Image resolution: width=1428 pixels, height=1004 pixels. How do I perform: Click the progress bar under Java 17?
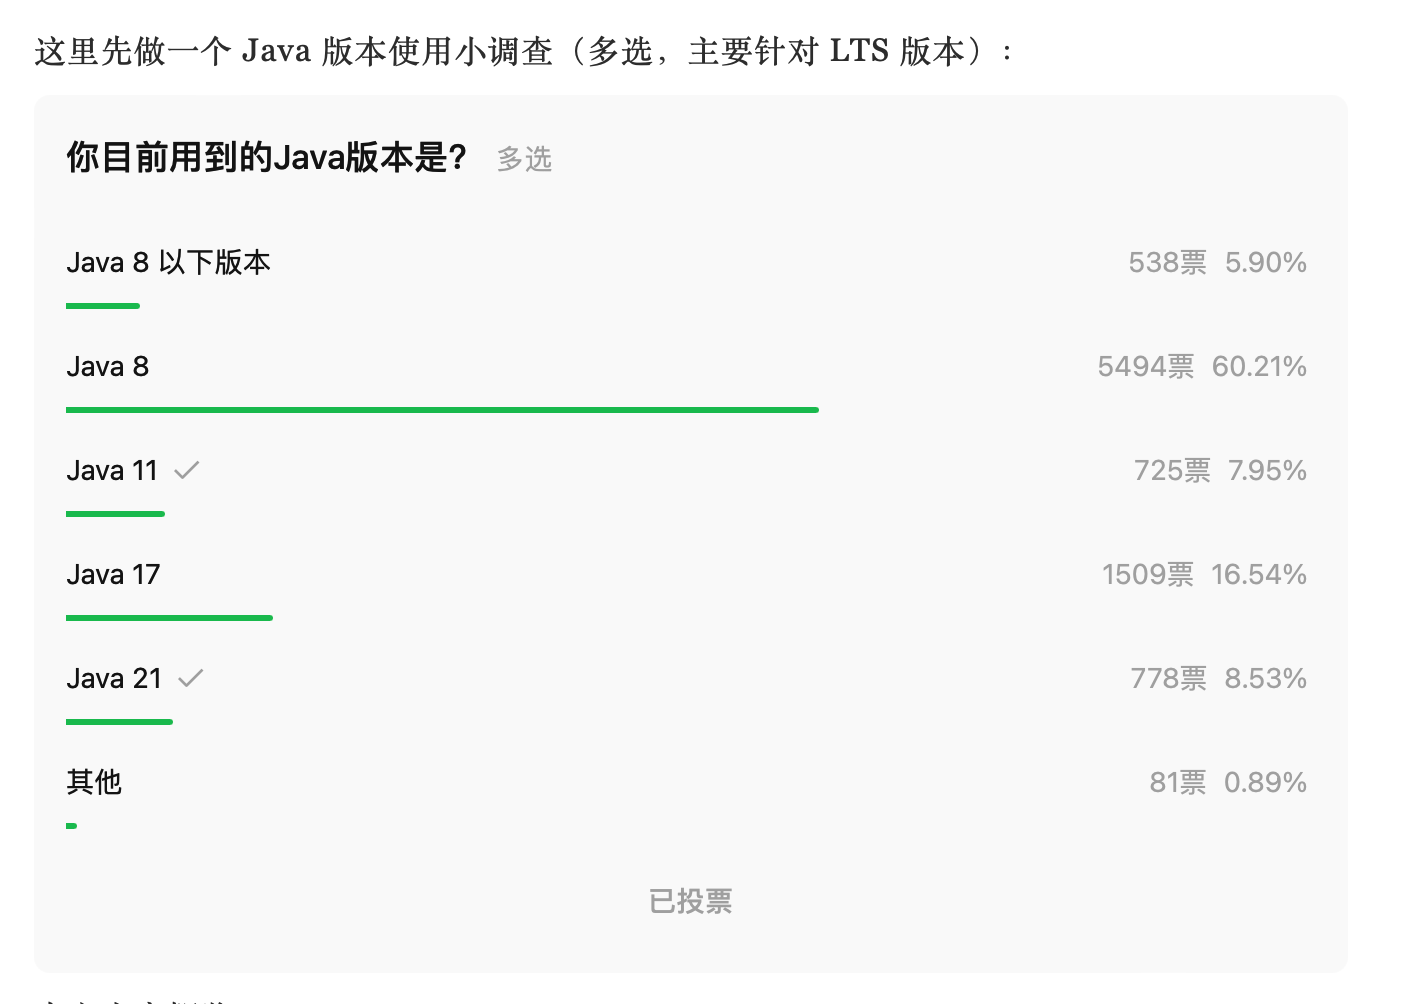coord(169,618)
